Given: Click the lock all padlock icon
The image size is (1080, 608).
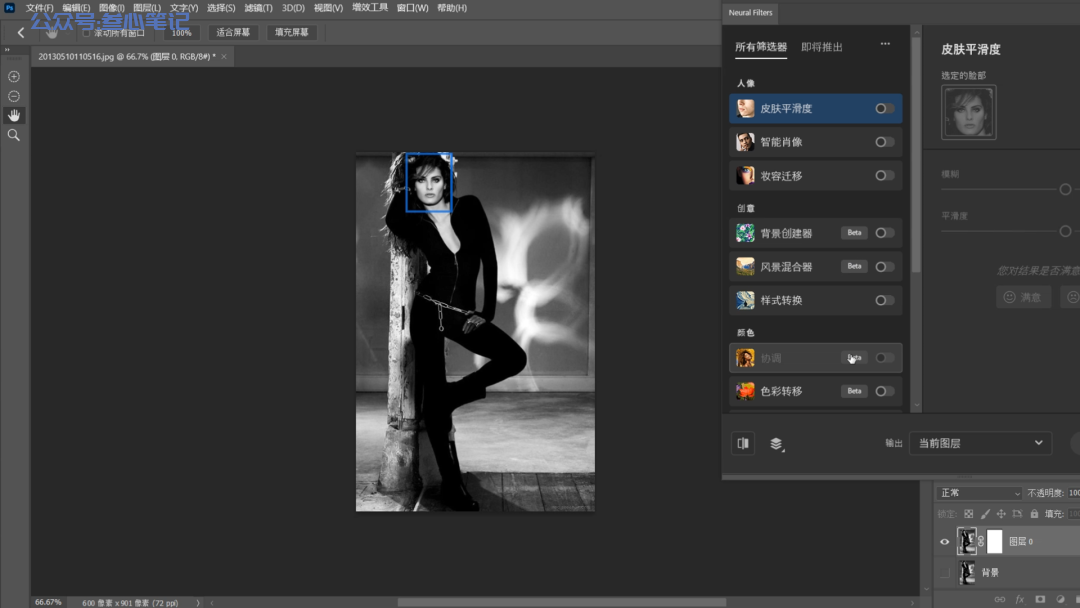Looking at the screenshot, I should click(x=1034, y=514).
